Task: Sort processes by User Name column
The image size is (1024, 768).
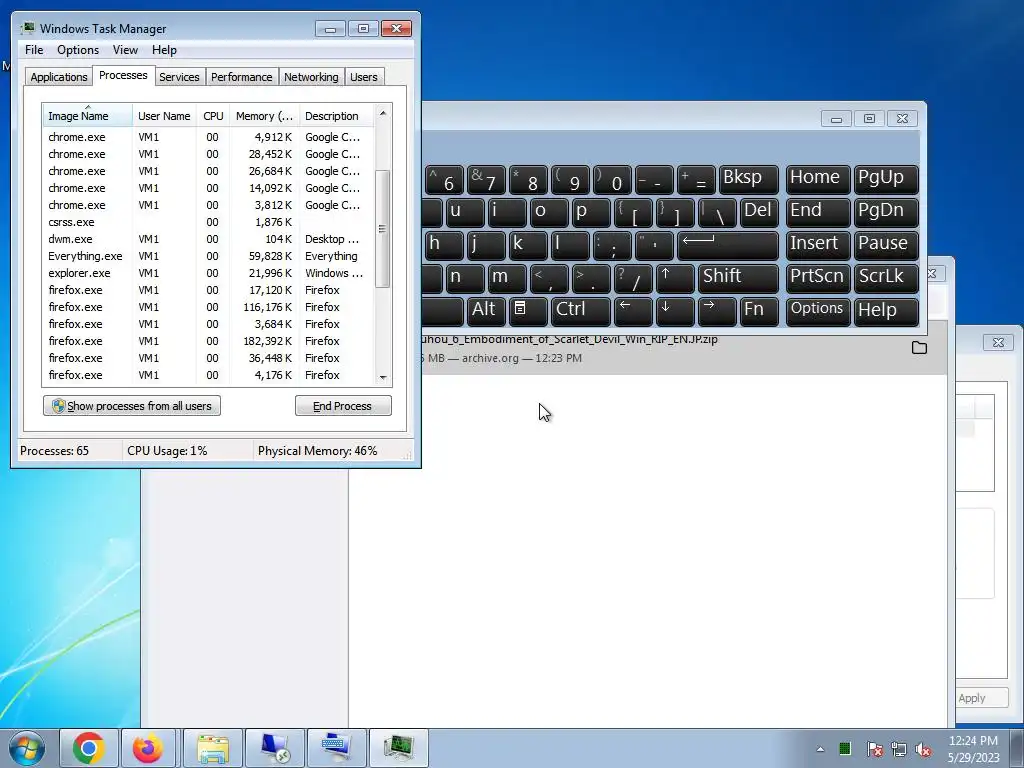Action: [164, 116]
